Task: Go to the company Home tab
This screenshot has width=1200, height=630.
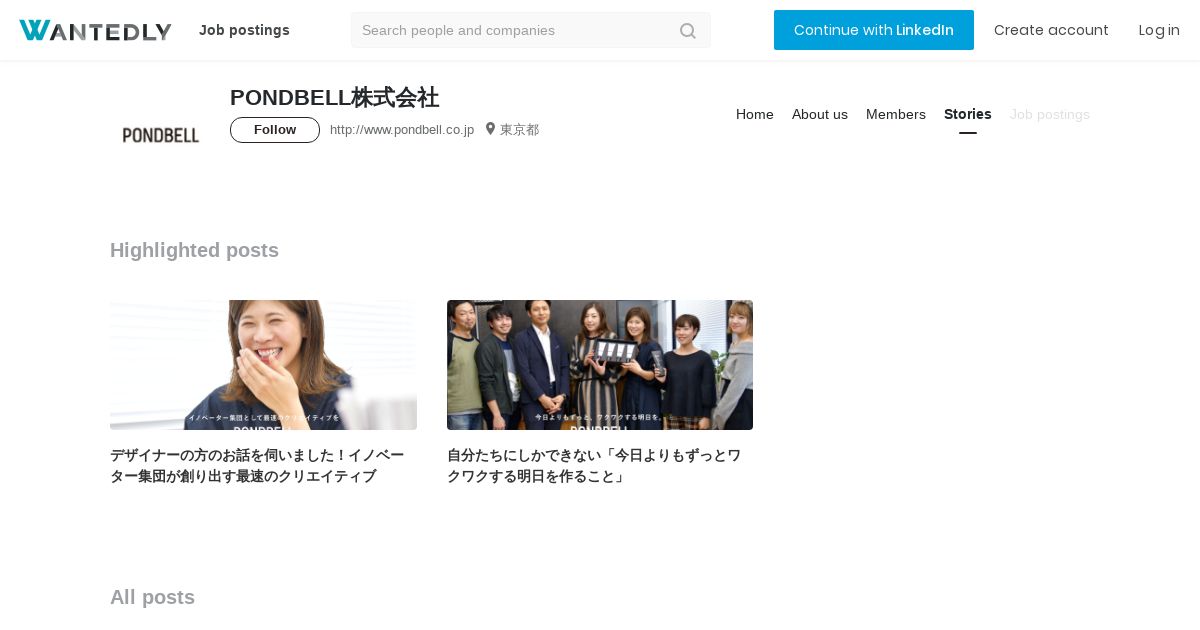Action: pos(755,114)
